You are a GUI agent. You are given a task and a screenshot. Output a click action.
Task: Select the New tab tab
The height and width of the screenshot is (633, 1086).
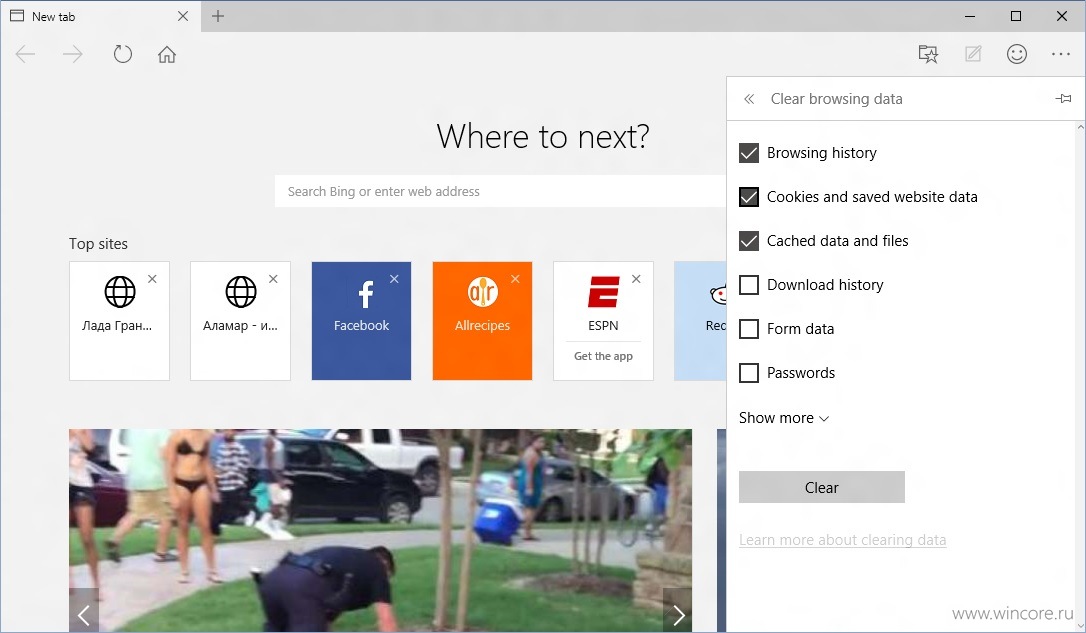click(x=100, y=16)
